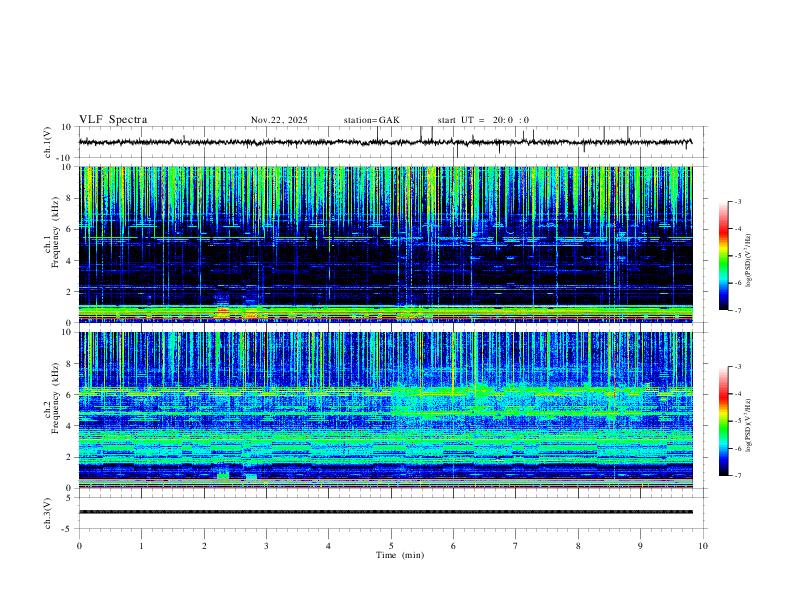Click the ch.2 spectrogram panel
The width and height of the screenshot is (792, 612).
[x=385, y=410]
